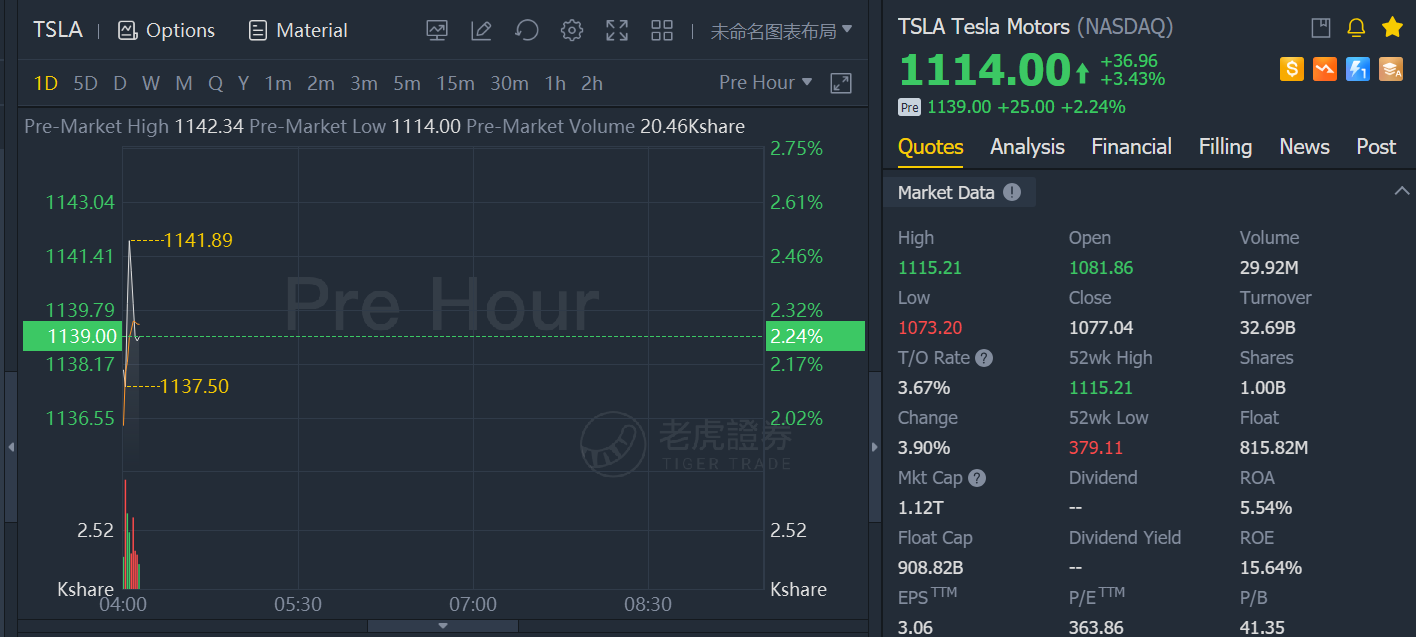
Task: Switch to the Financial tab
Action: pyautogui.click(x=1131, y=147)
